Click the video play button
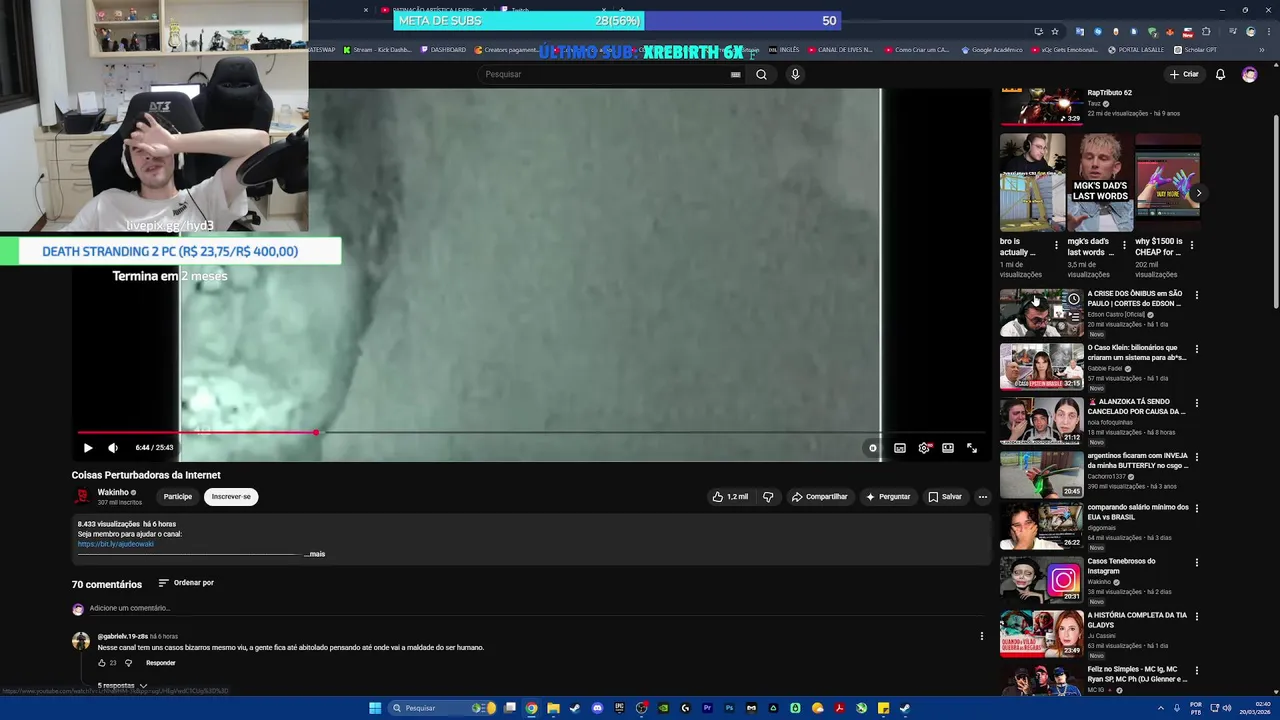The image size is (1280, 720). [87, 448]
